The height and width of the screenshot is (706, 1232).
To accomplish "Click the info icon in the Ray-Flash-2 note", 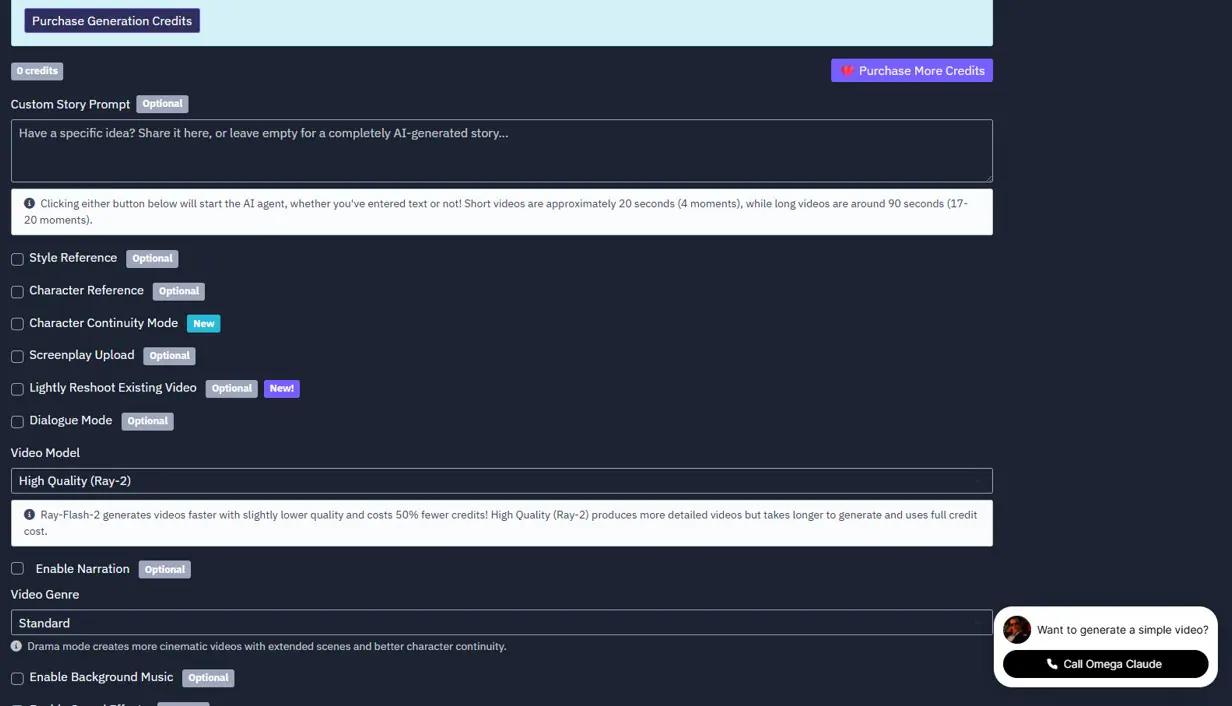I will [30, 514].
